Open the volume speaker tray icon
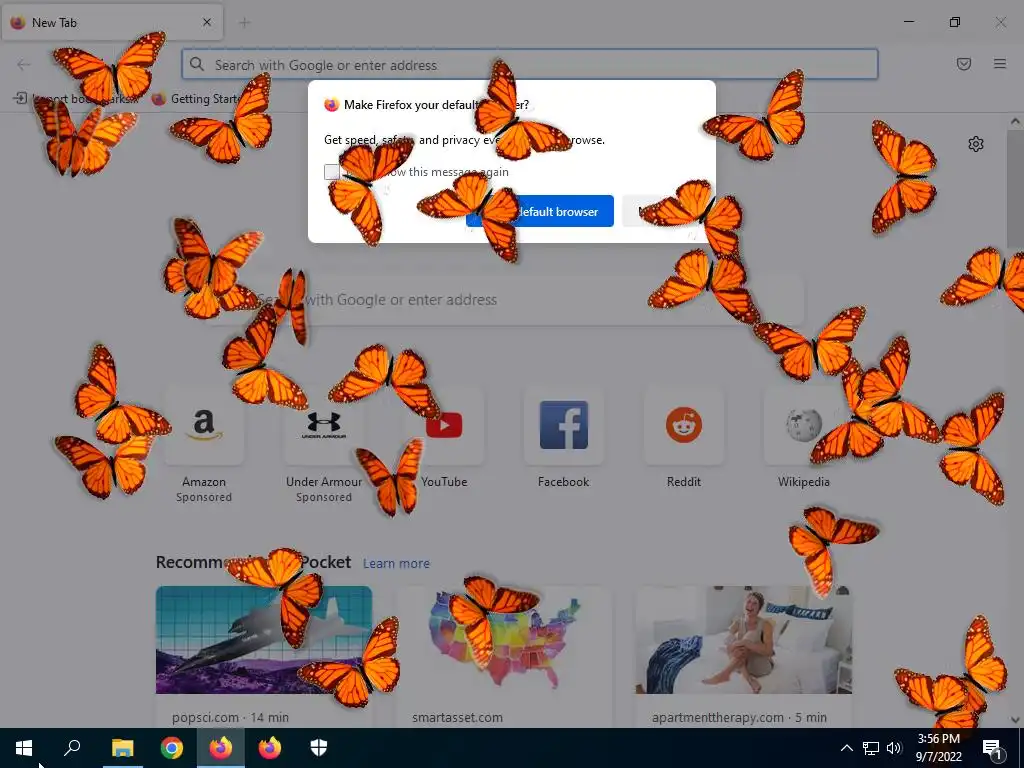Screen dimensions: 1024x768 (894, 748)
